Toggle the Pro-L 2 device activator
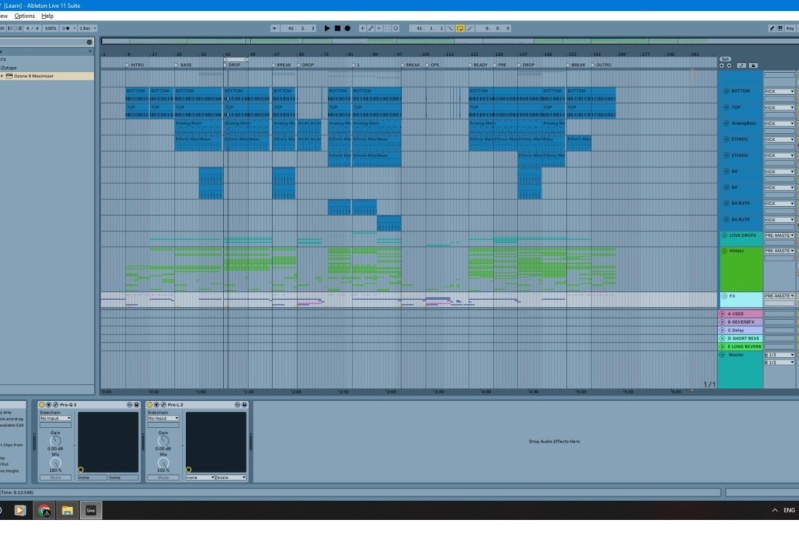This screenshot has width=799, height=540. (x=150, y=405)
